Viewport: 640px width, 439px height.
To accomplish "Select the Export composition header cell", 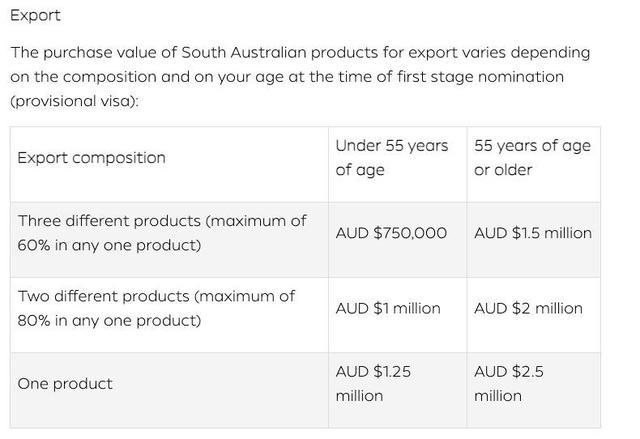I will click(x=169, y=164).
